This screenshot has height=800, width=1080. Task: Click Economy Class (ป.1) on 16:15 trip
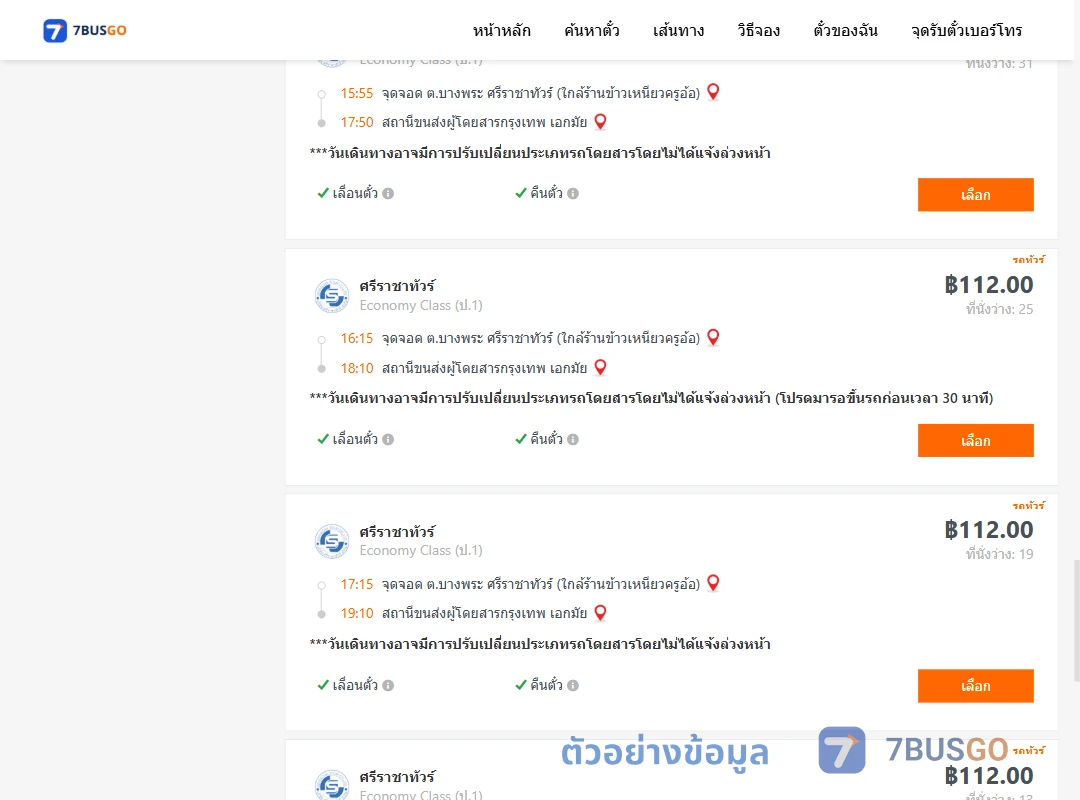click(x=421, y=305)
